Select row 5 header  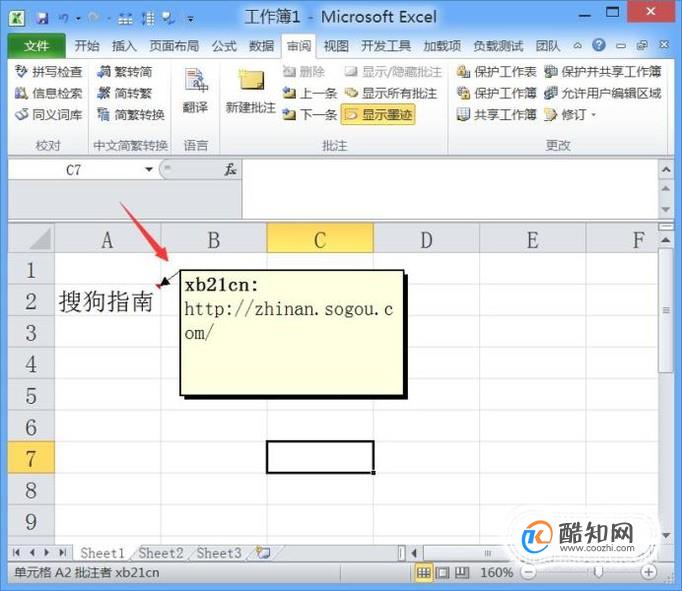tap(31, 396)
